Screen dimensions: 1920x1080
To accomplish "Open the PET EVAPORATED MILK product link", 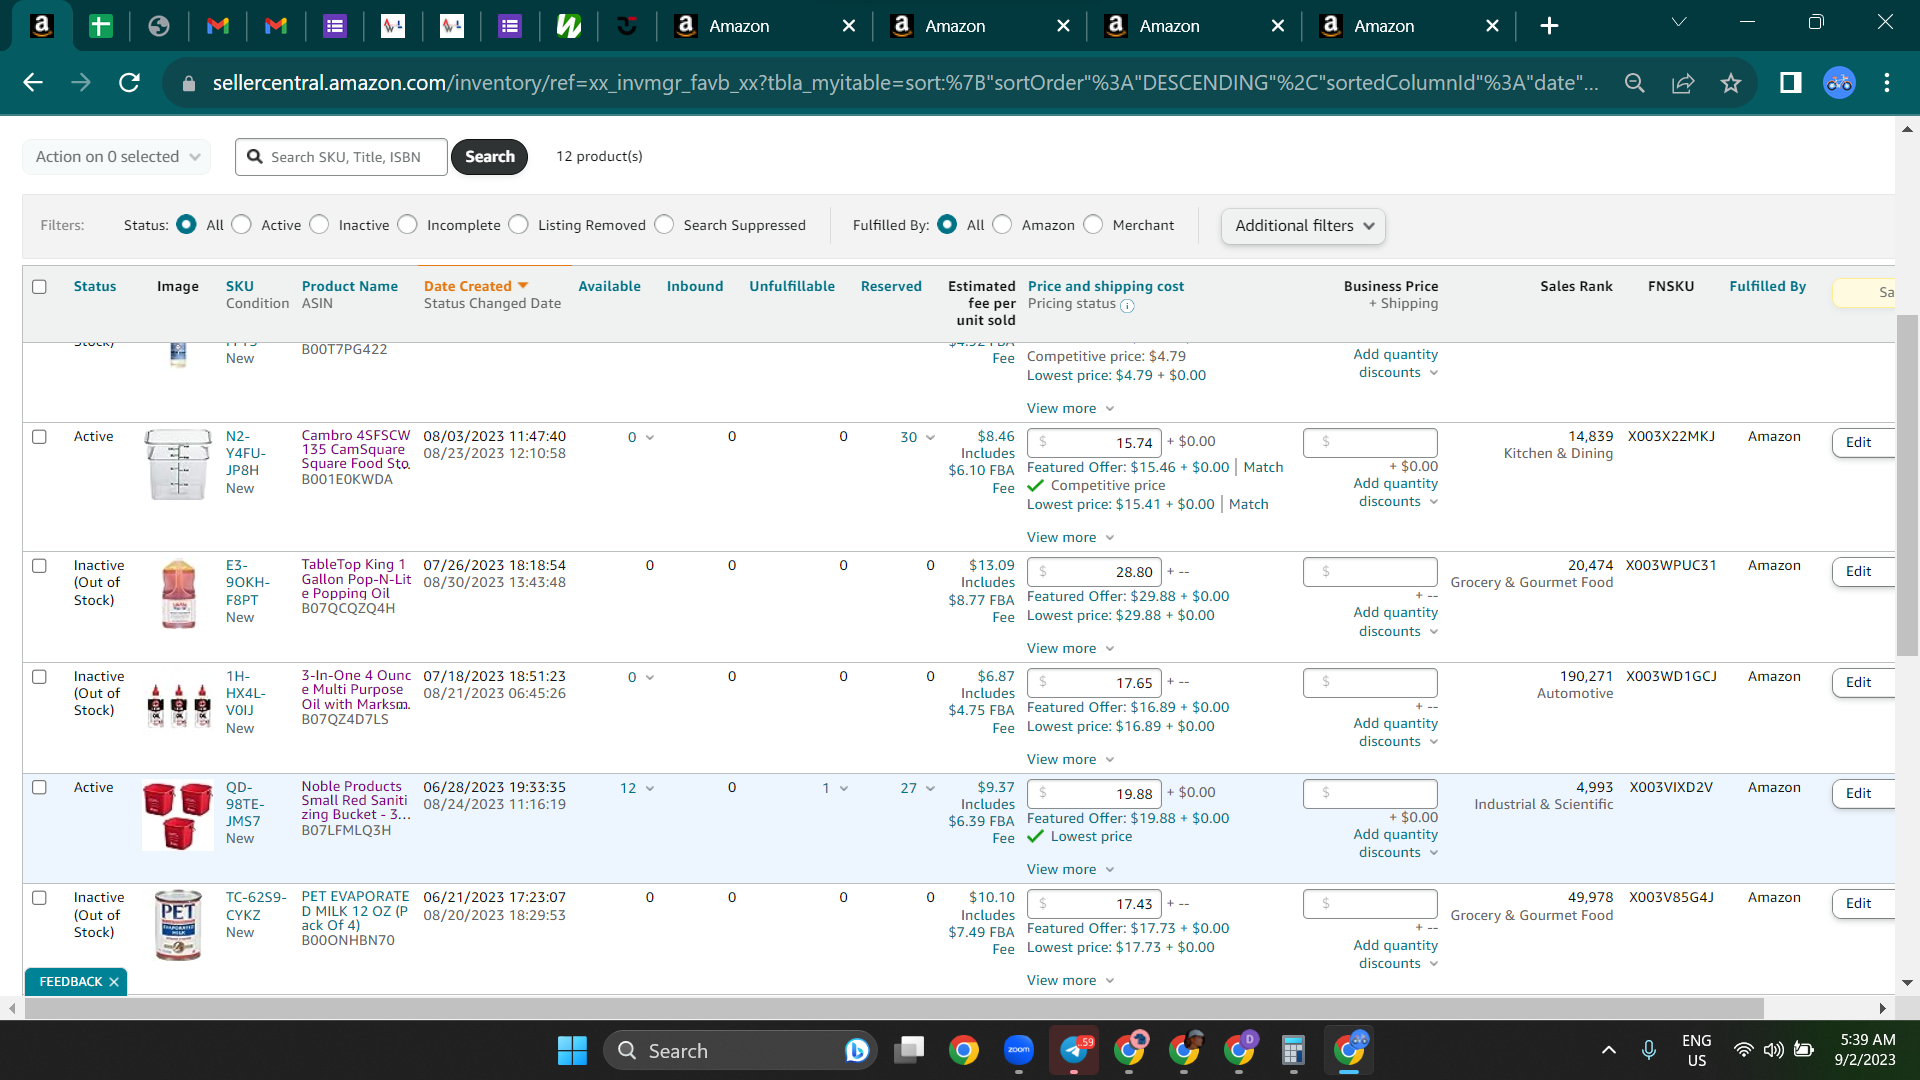I will point(355,911).
